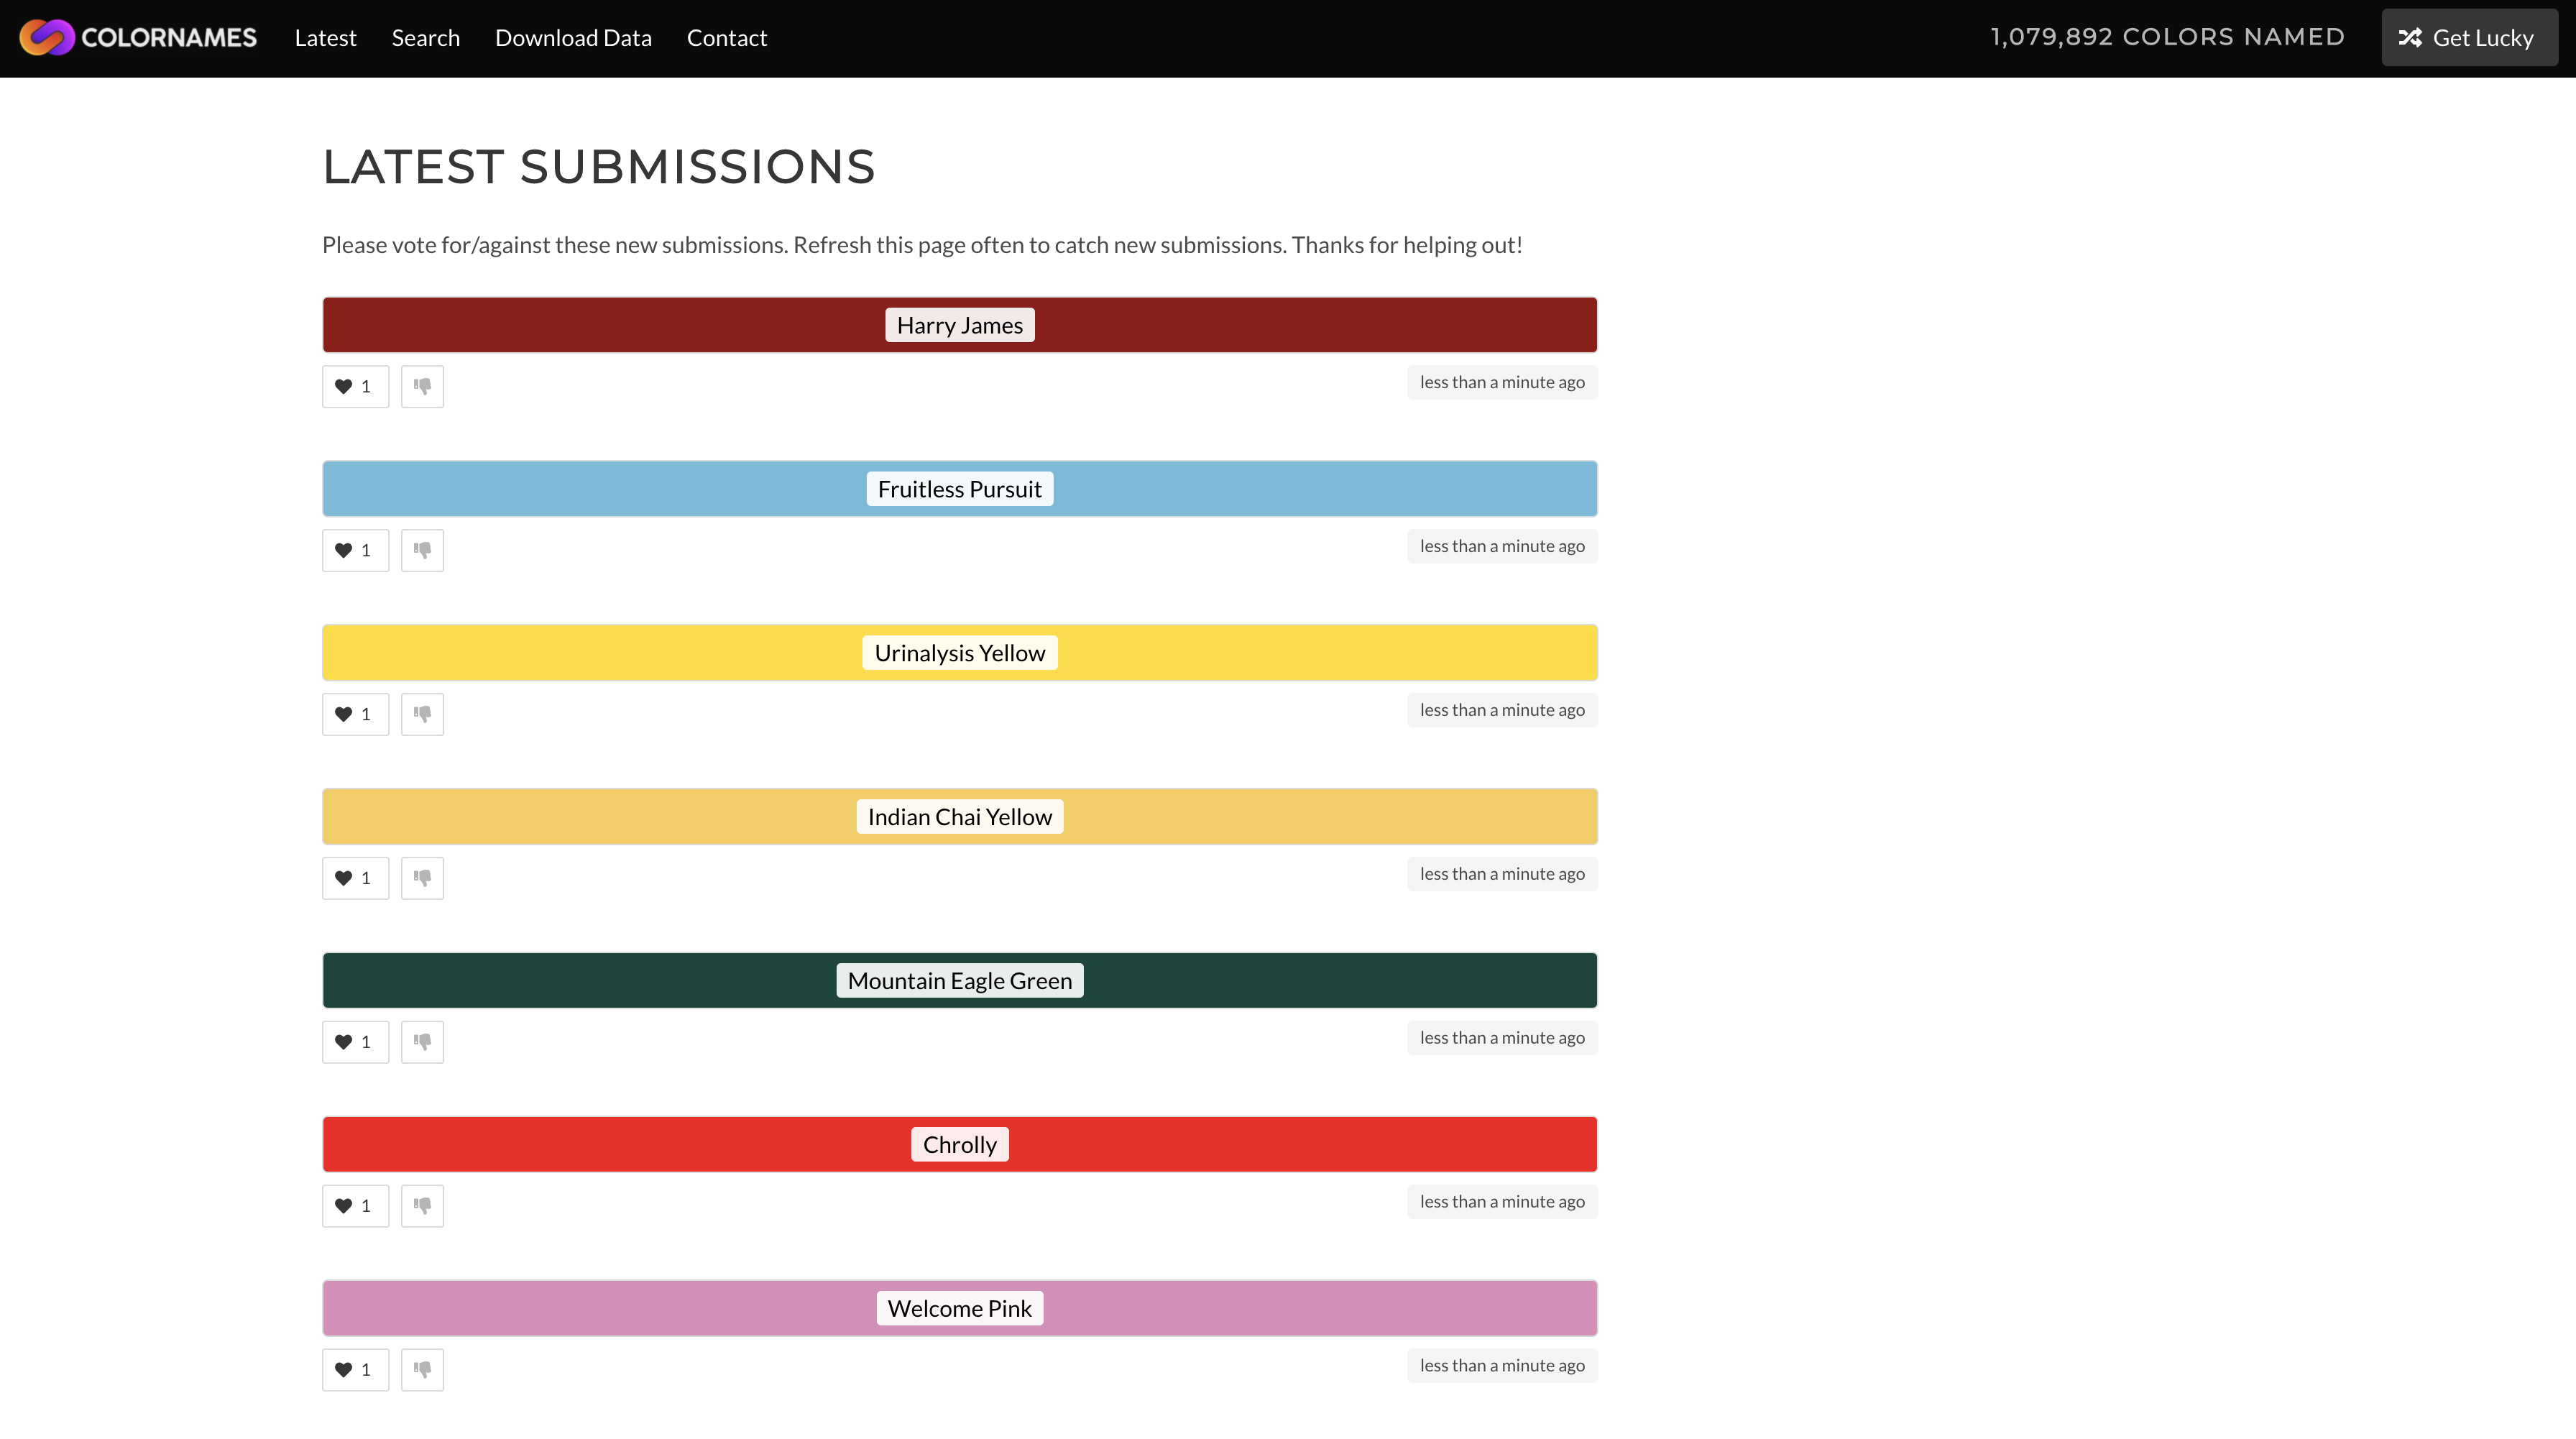Upvote the Harry James color

point(355,386)
